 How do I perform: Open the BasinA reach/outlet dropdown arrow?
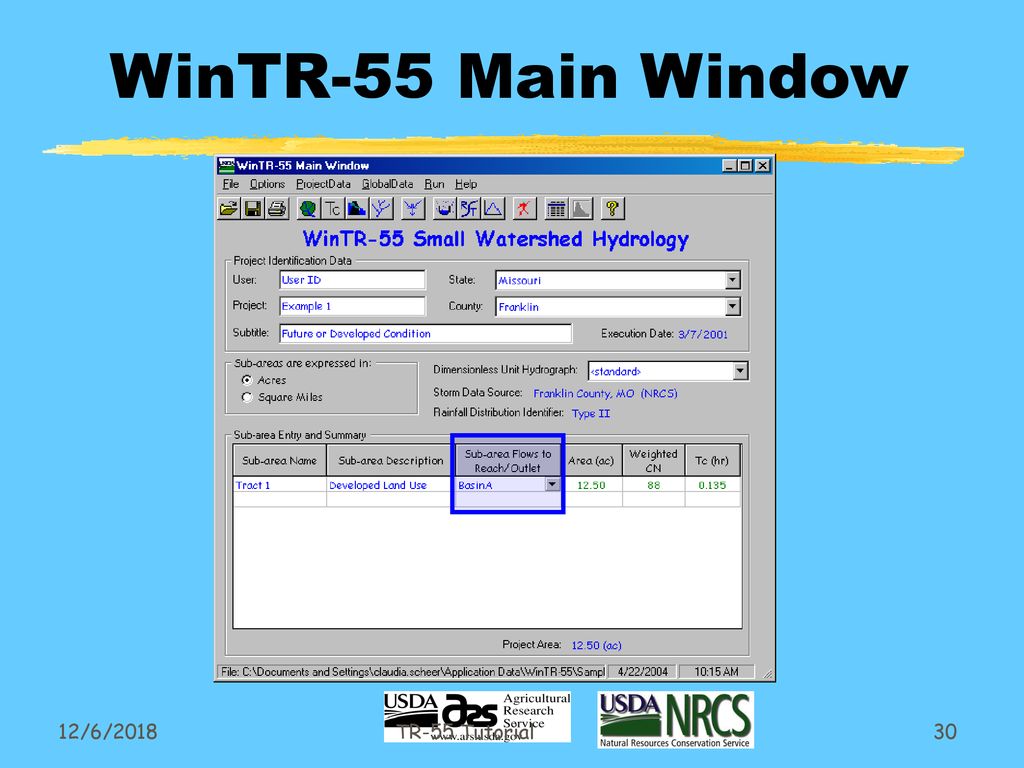pos(552,485)
